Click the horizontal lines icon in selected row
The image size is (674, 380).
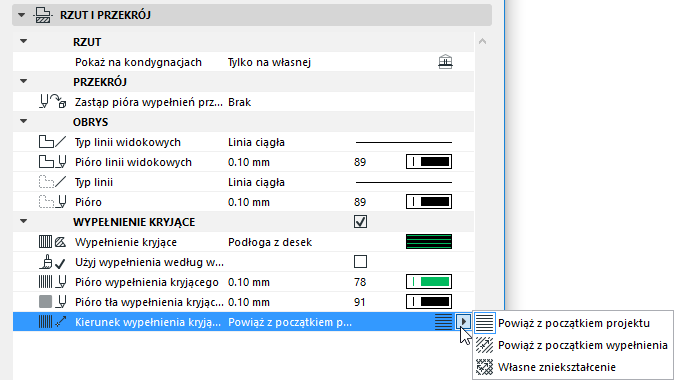tap(444, 322)
